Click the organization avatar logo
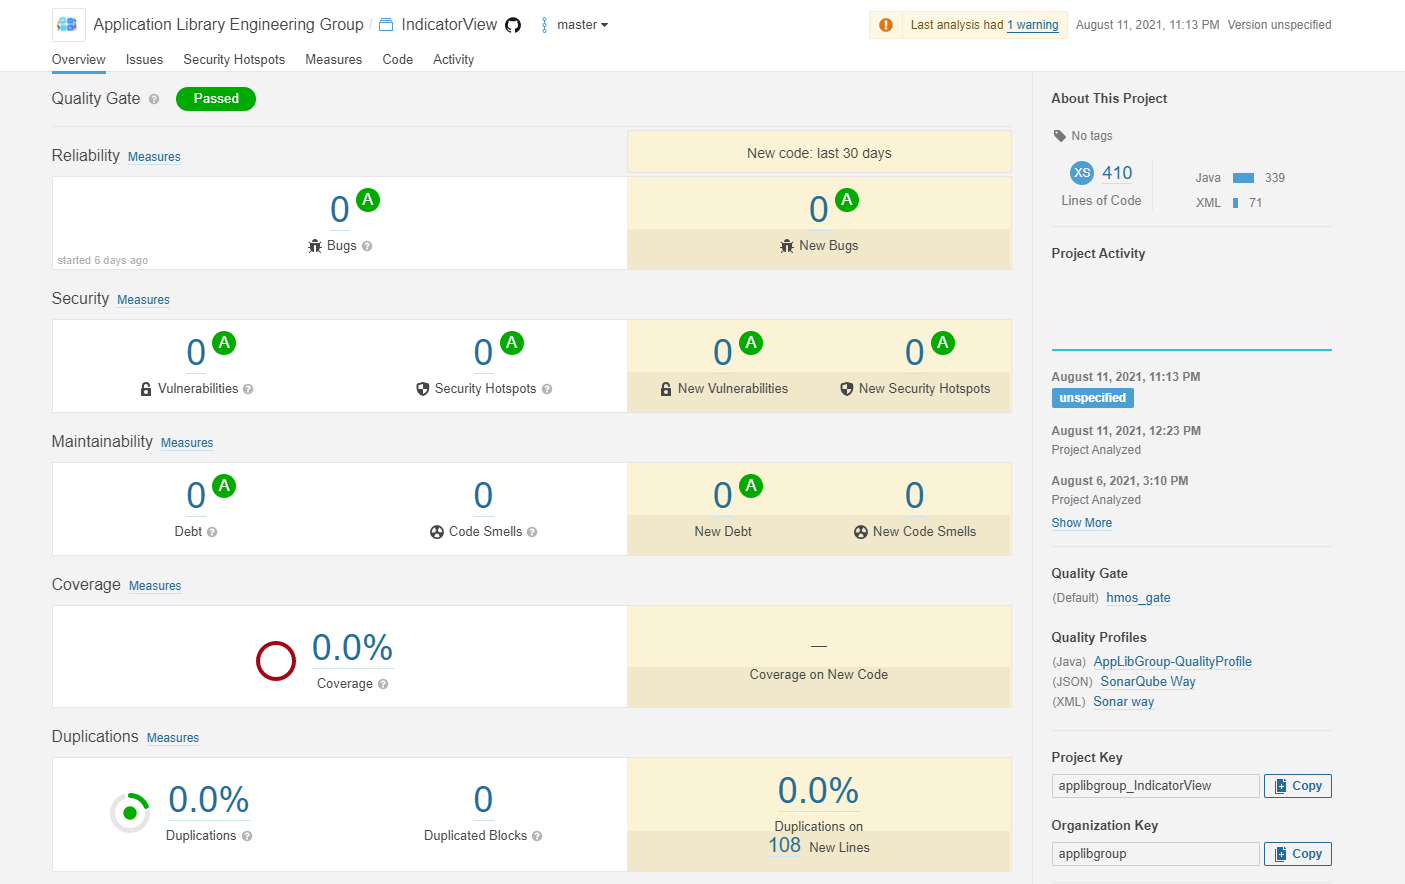Image resolution: width=1405 pixels, height=884 pixels. coord(68,24)
